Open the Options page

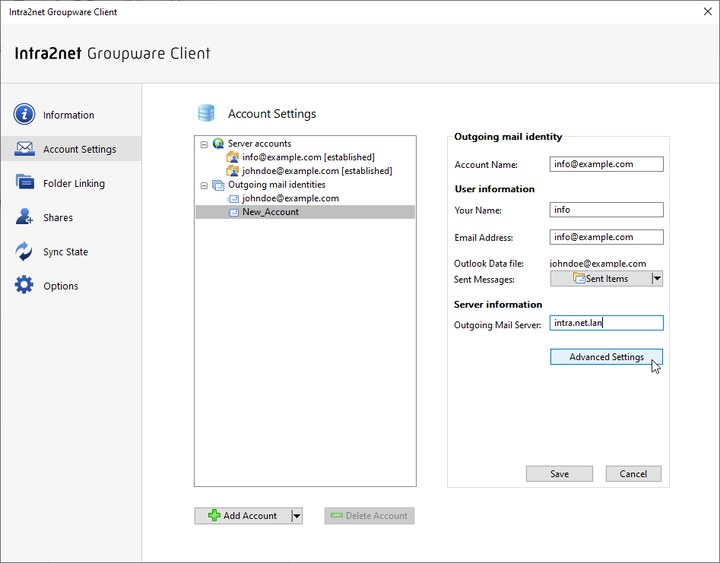tap(71, 286)
